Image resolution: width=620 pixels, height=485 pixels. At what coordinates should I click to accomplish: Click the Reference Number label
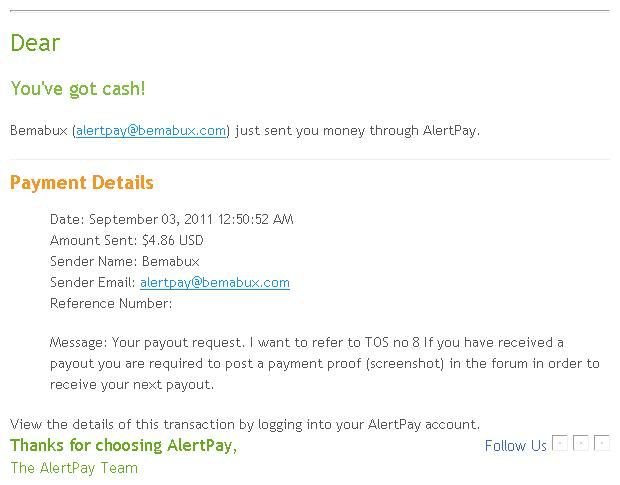point(111,304)
